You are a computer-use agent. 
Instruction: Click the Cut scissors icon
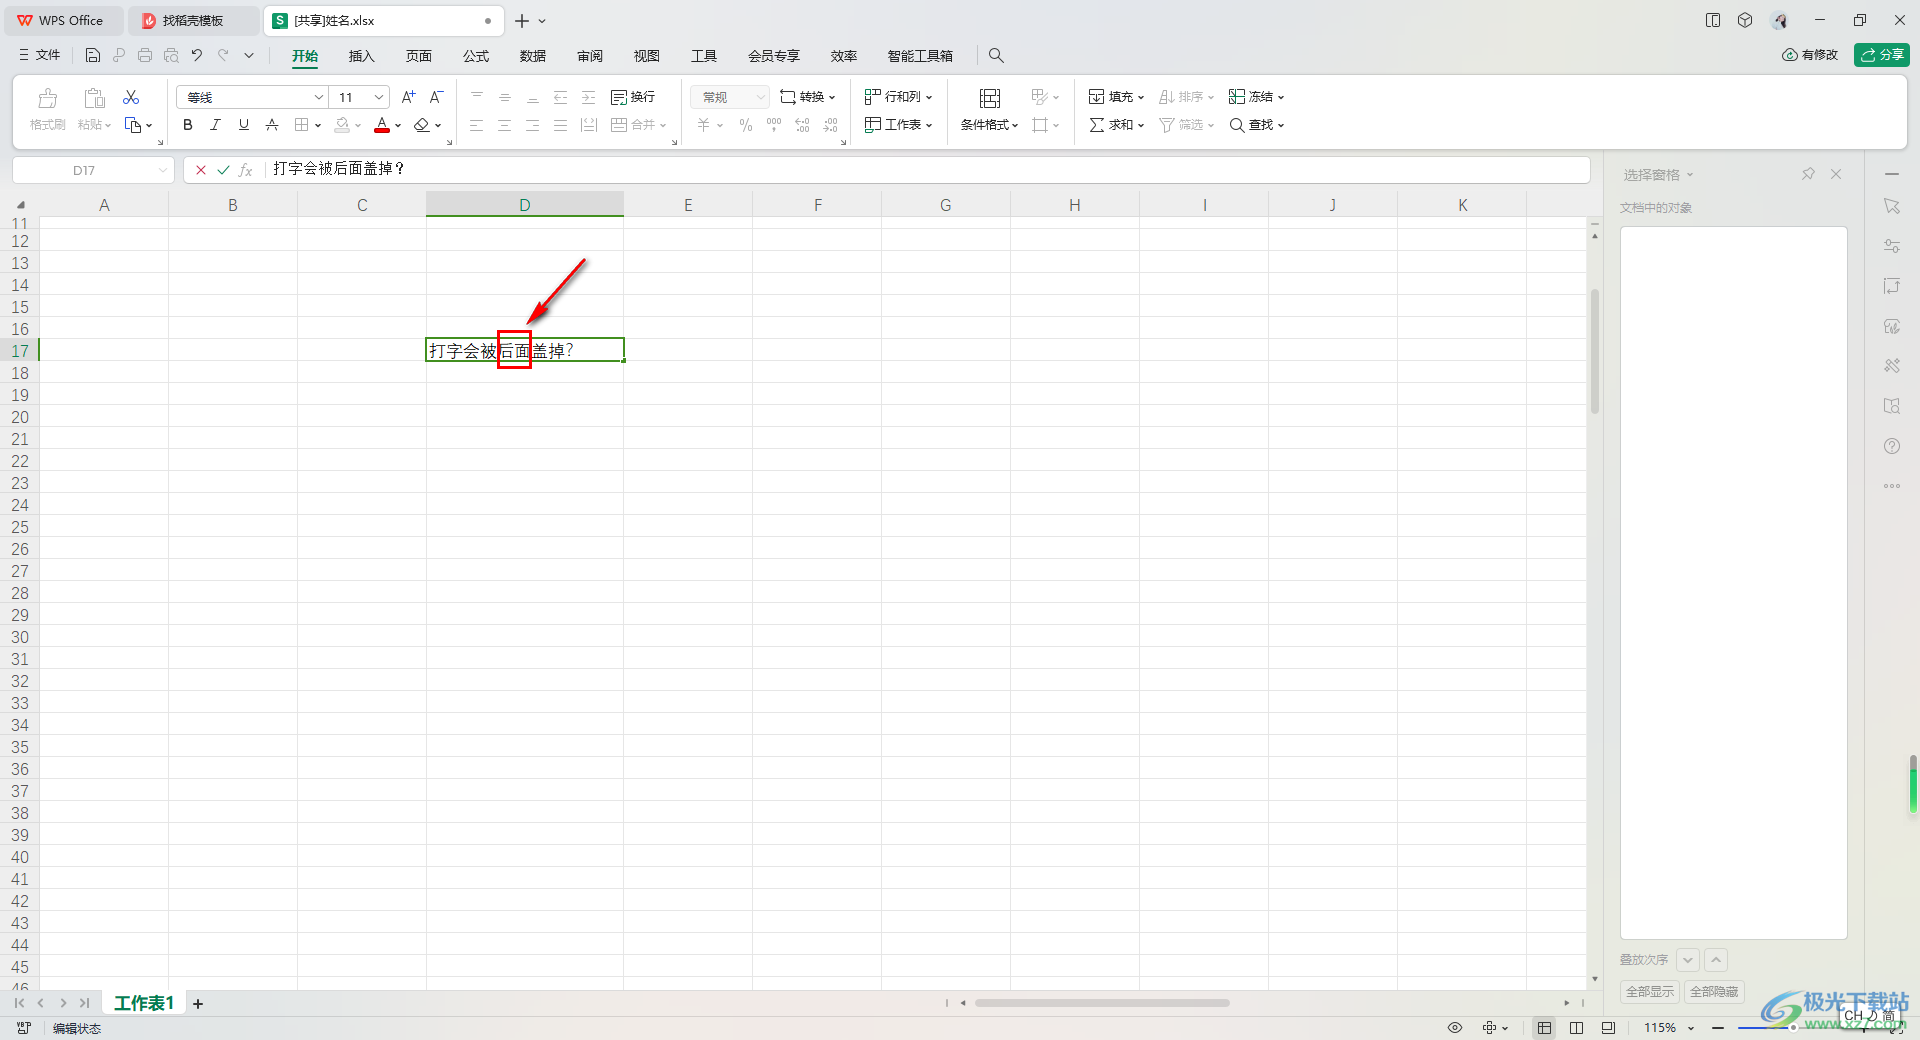point(131,97)
